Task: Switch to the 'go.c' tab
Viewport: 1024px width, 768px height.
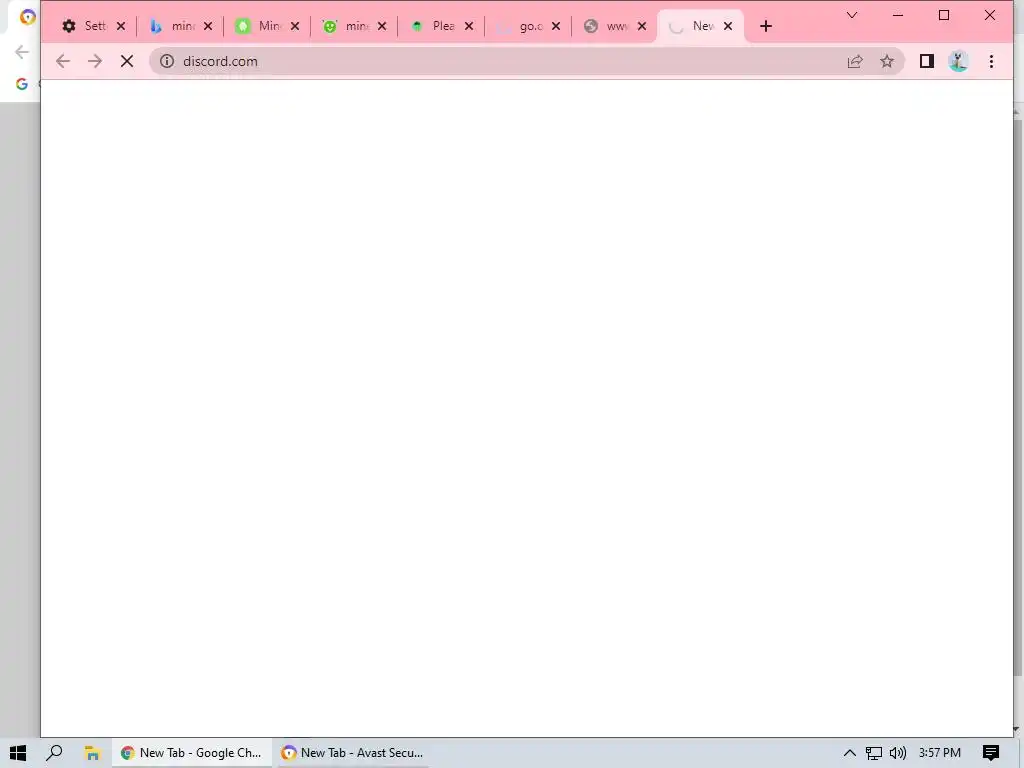Action: [x=520, y=26]
